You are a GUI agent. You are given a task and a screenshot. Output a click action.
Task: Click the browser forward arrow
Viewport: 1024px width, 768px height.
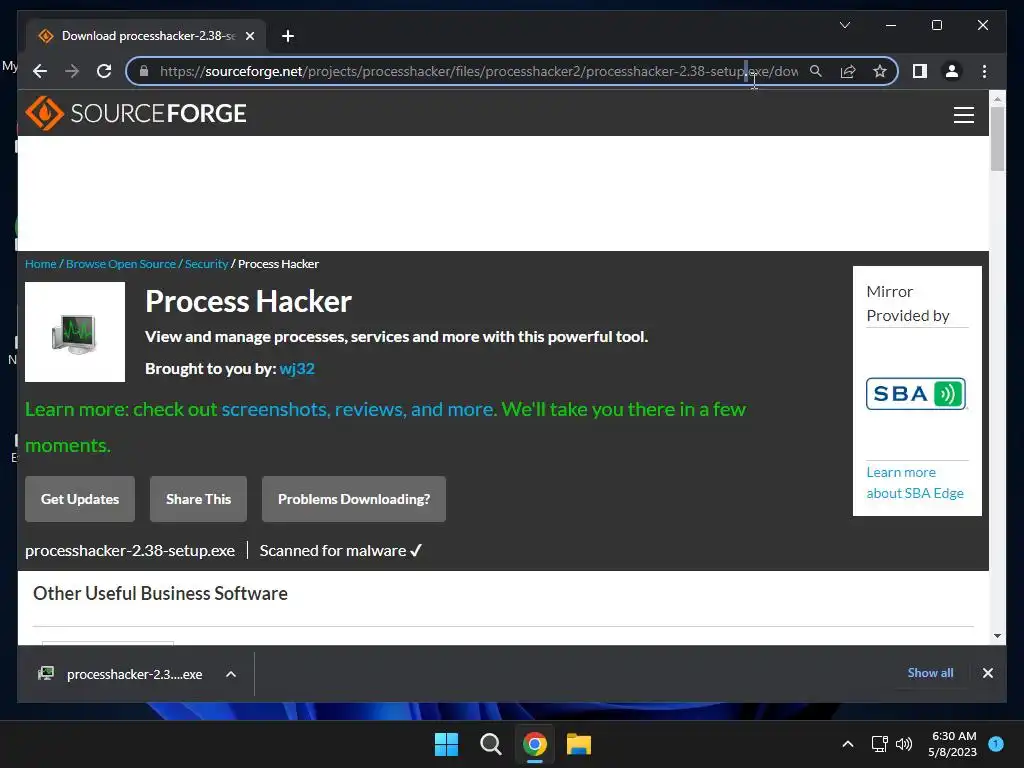(72, 71)
